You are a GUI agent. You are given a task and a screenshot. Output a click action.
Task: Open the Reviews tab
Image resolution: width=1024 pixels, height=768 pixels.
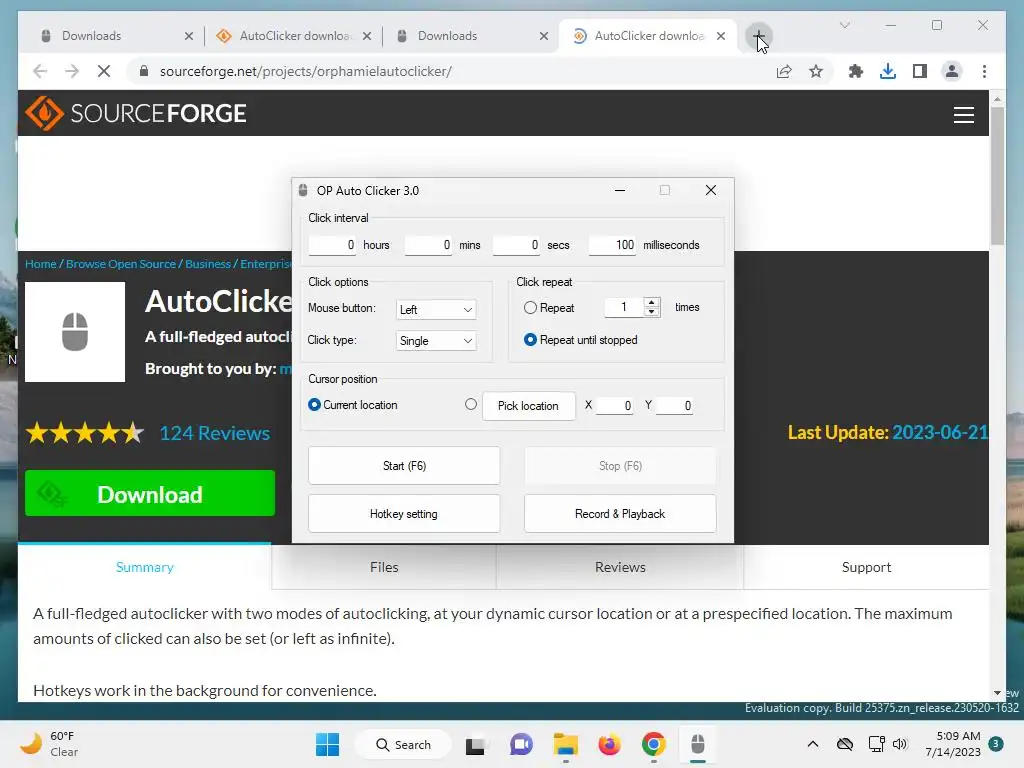coord(620,567)
